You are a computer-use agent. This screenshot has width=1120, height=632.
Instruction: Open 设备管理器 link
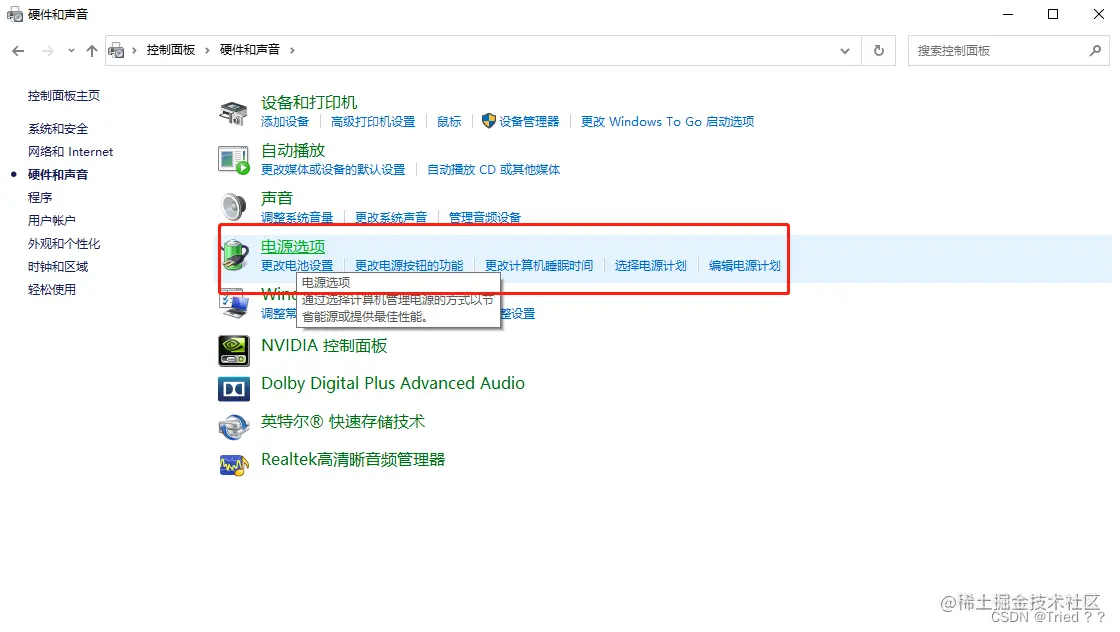coord(529,121)
